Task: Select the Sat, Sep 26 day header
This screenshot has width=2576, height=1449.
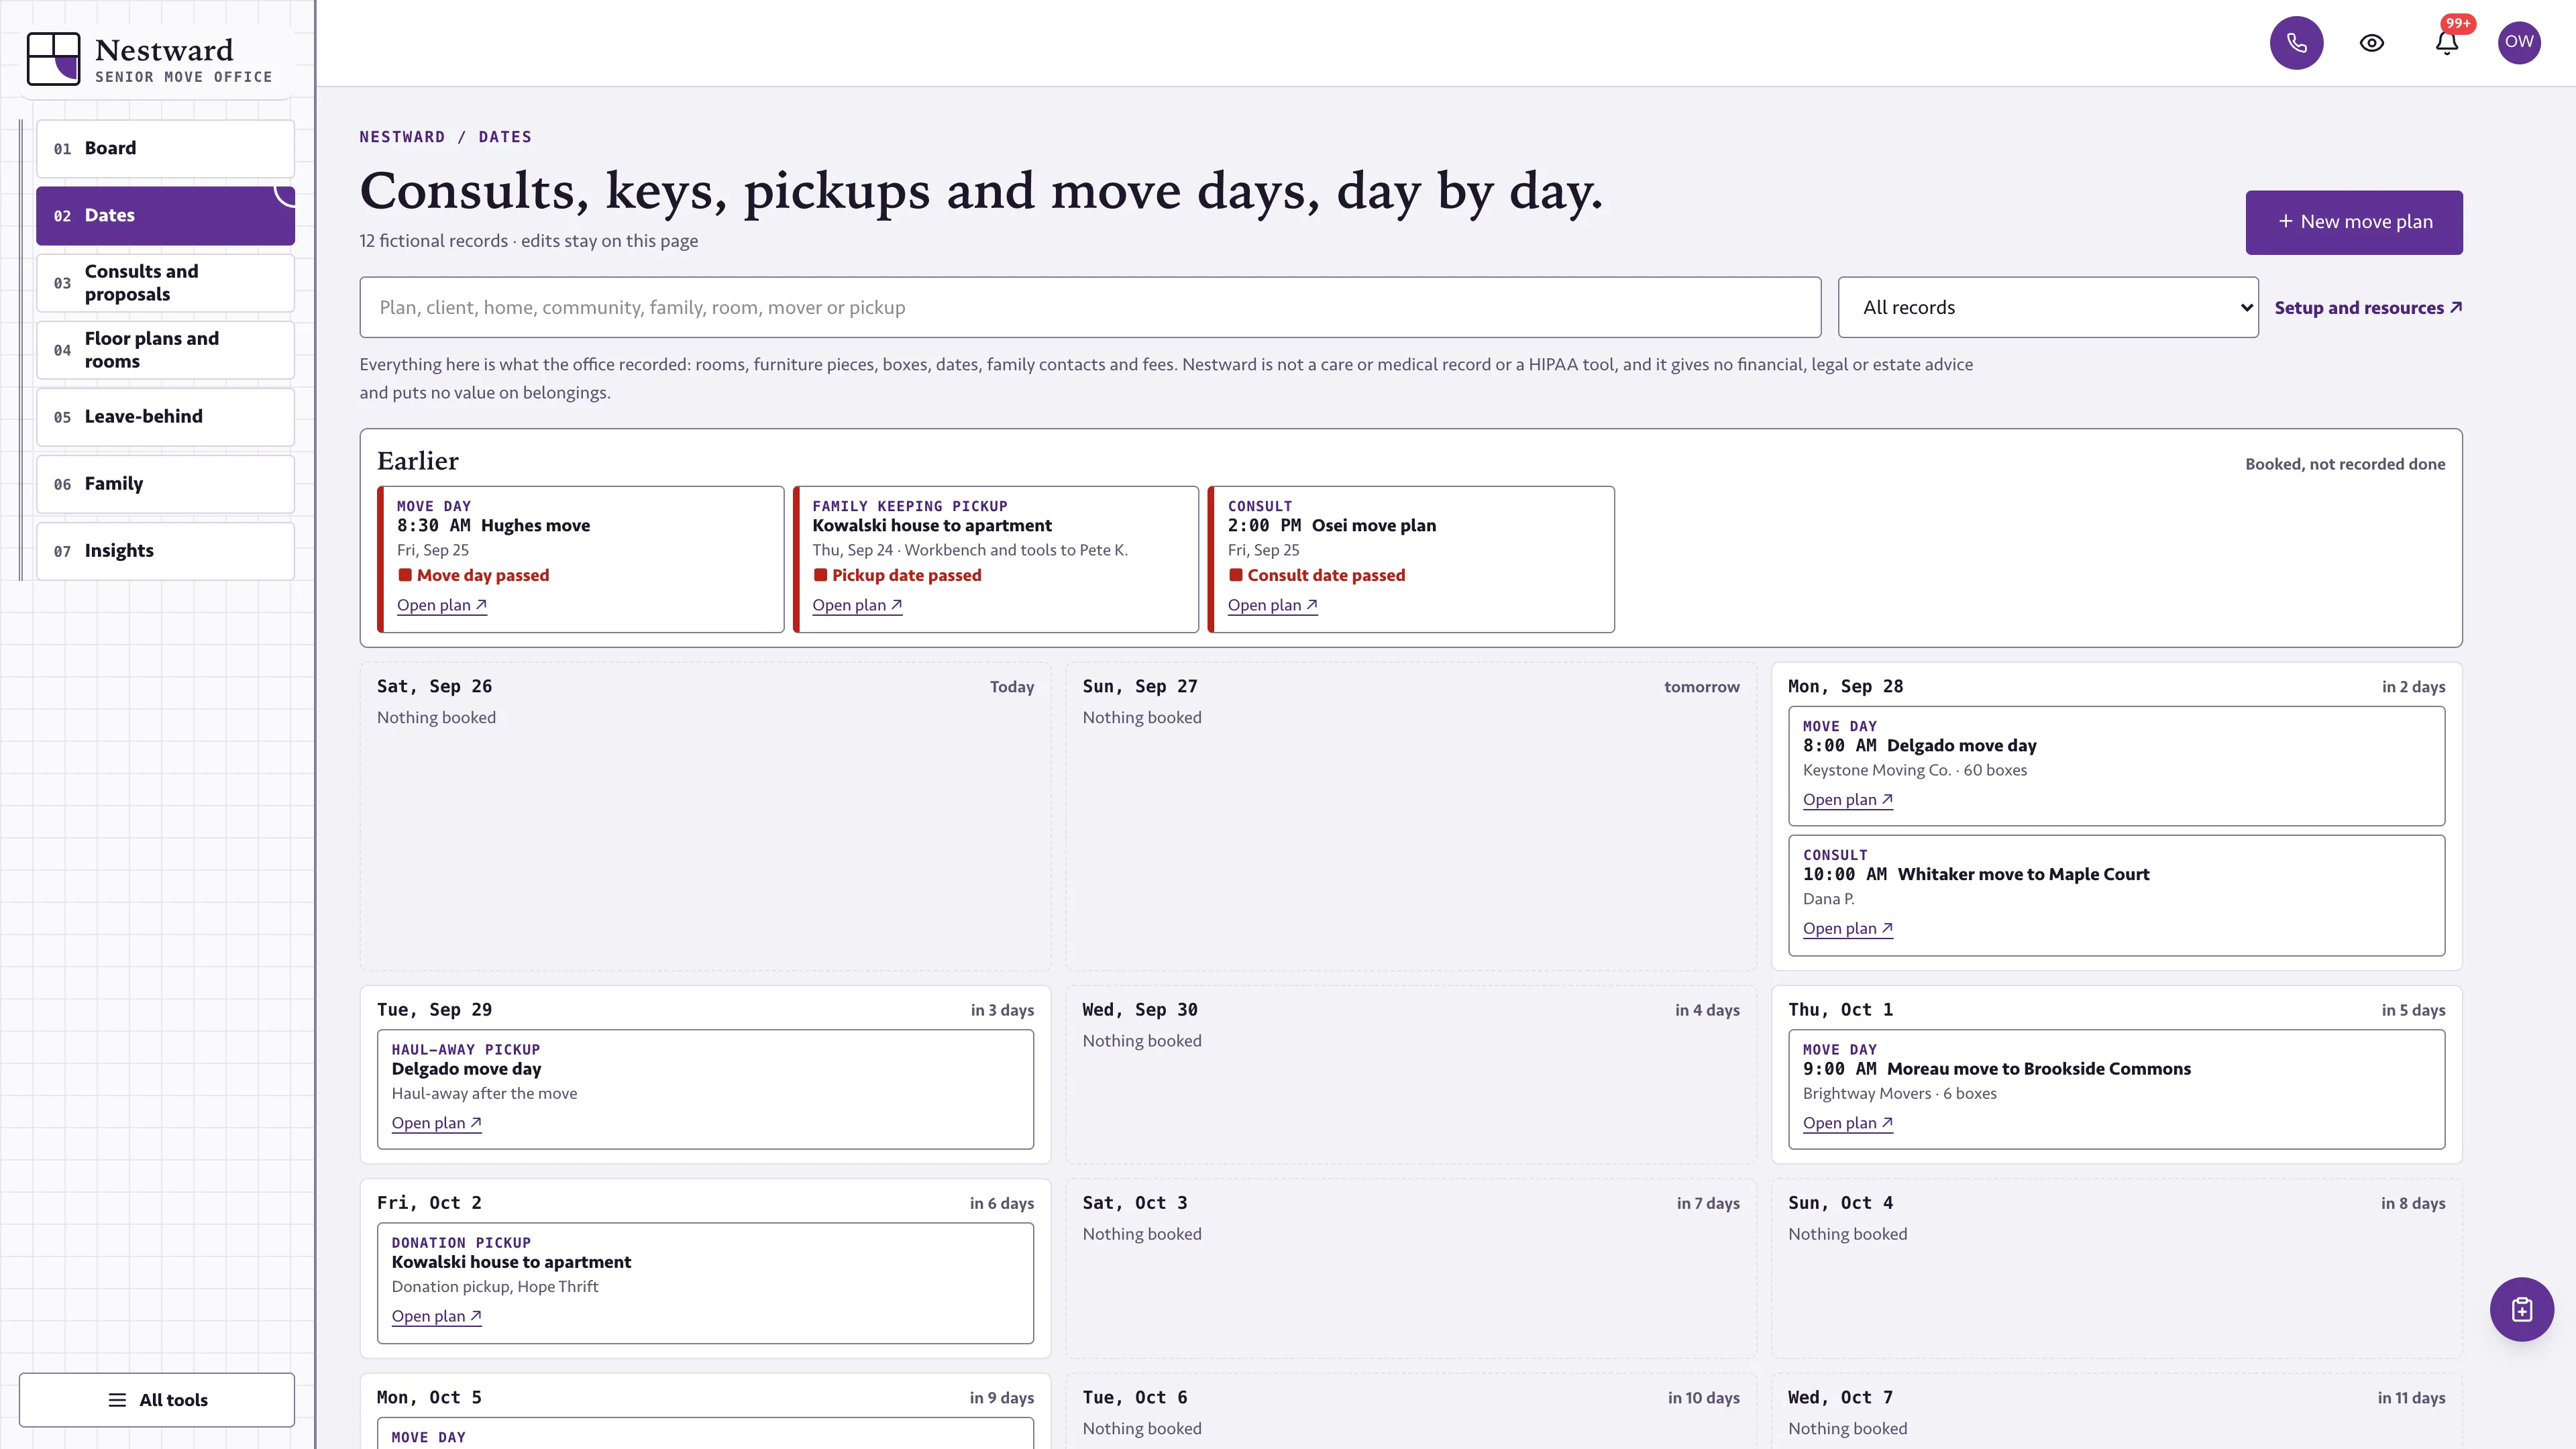Action: (x=434, y=686)
